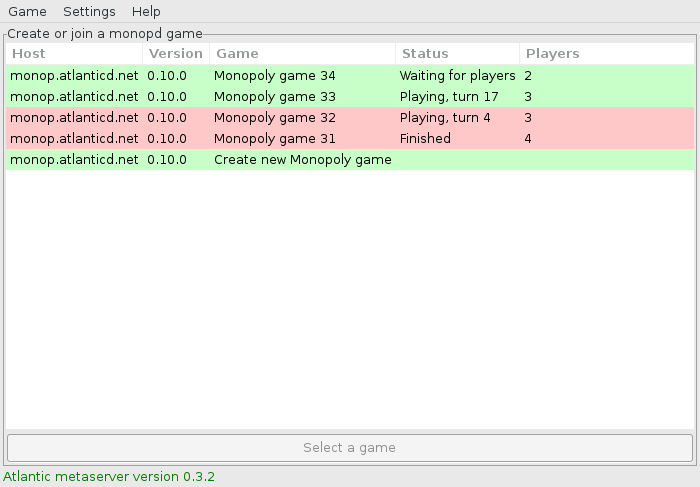Image resolution: width=700 pixels, height=487 pixels.
Task: Open the Help menu
Action: click(146, 12)
